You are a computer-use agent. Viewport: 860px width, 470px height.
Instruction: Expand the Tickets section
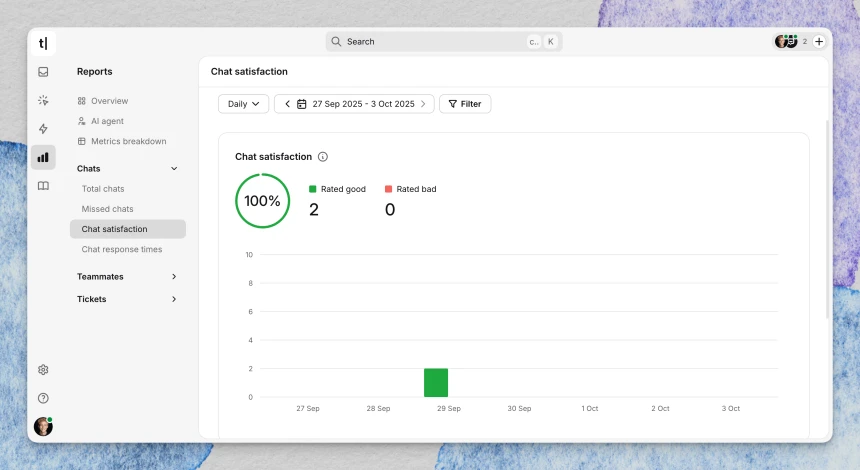tap(127, 299)
